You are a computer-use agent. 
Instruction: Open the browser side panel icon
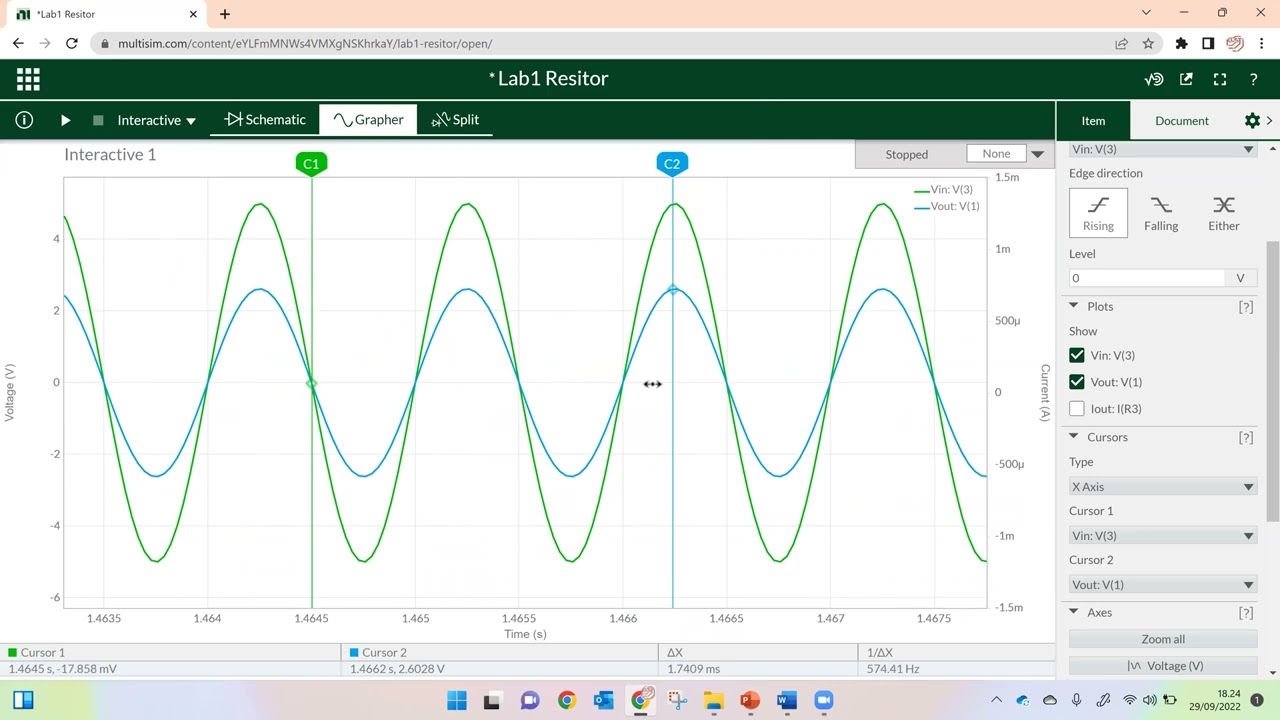pos(1208,44)
